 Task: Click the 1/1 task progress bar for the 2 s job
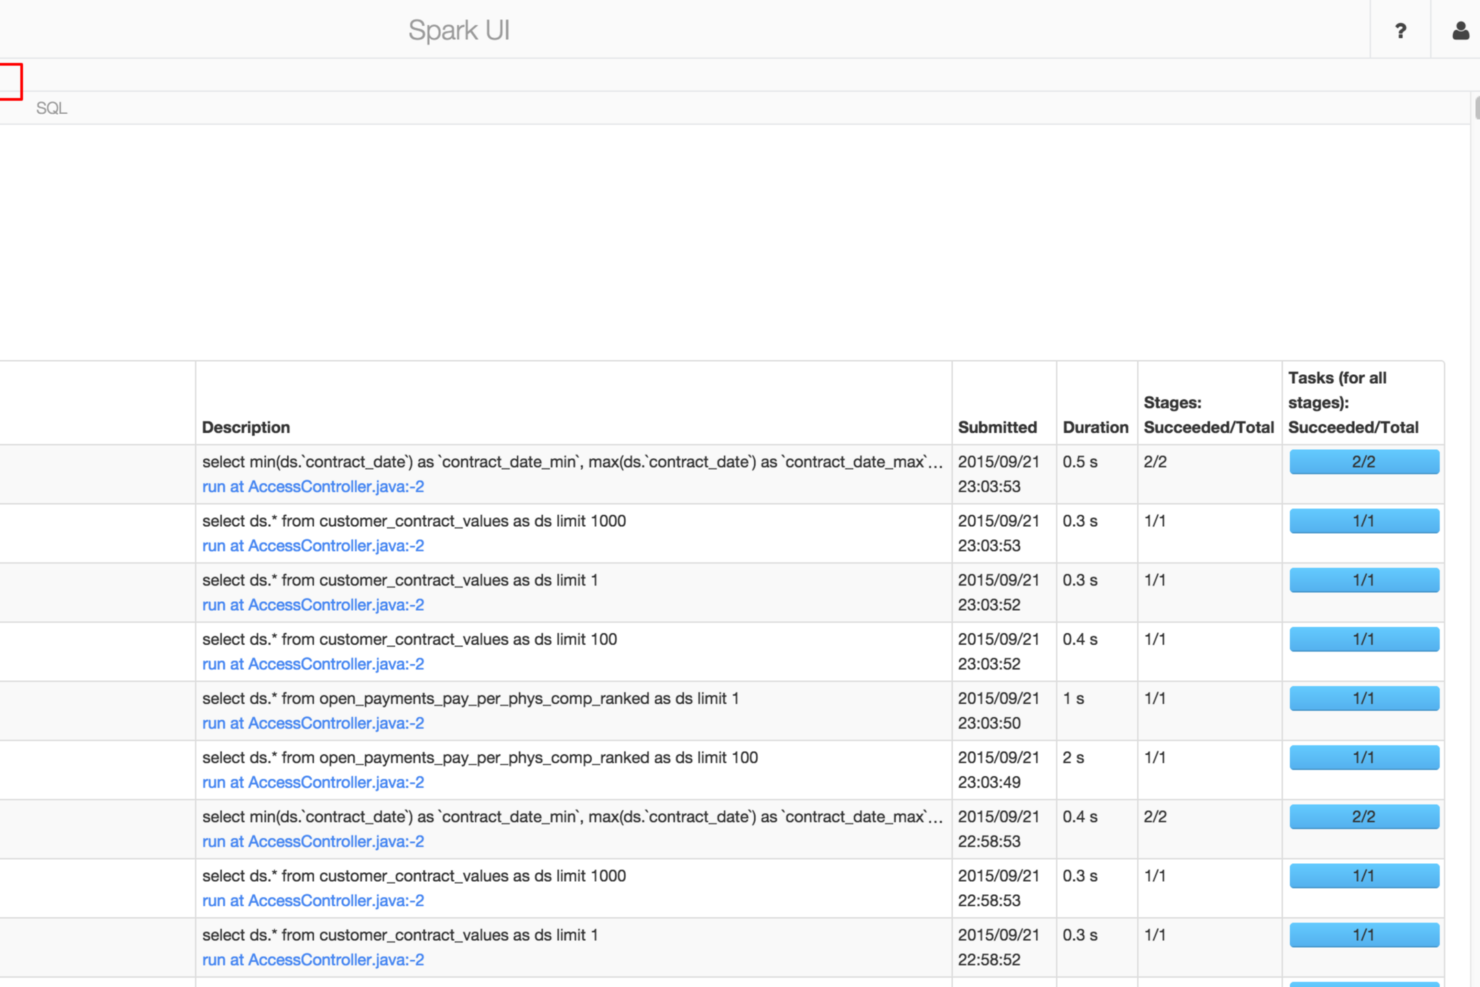click(1364, 758)
